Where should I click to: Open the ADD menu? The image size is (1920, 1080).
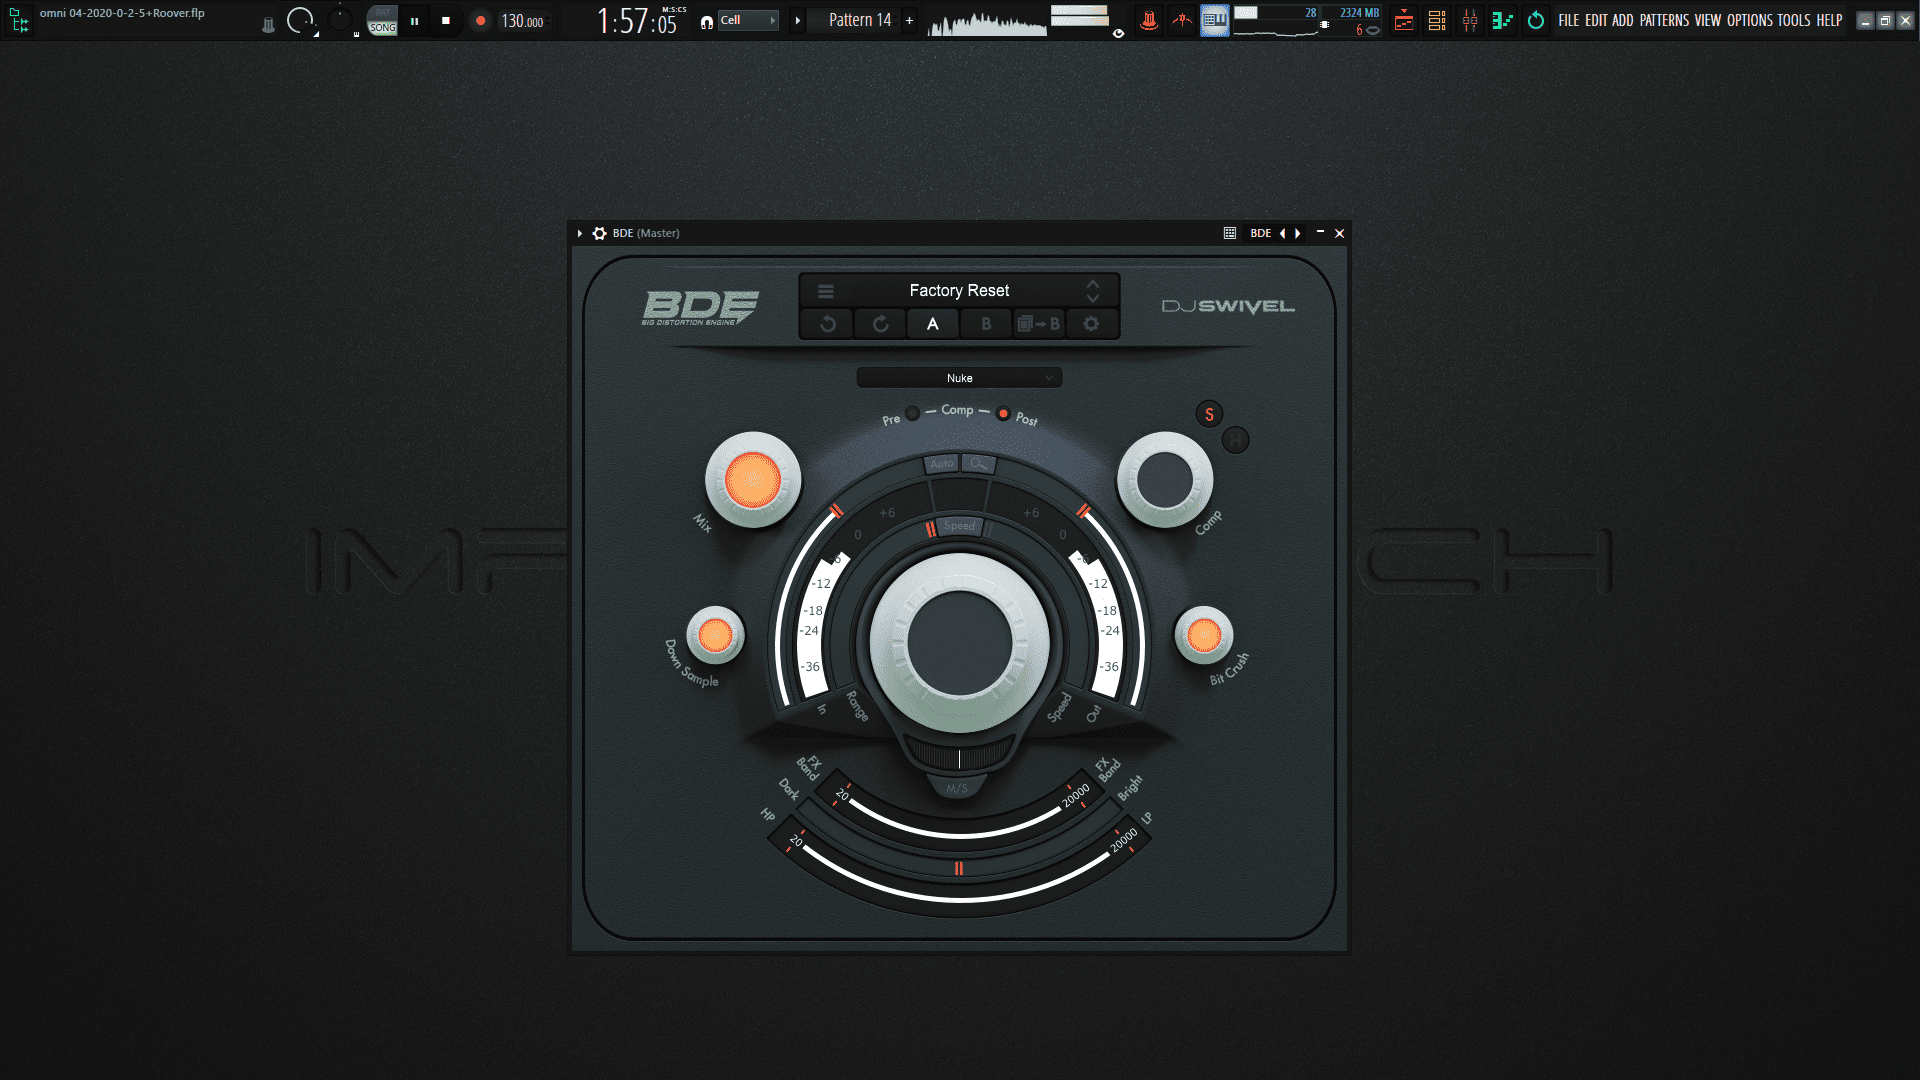click(x=1622, y=20)
